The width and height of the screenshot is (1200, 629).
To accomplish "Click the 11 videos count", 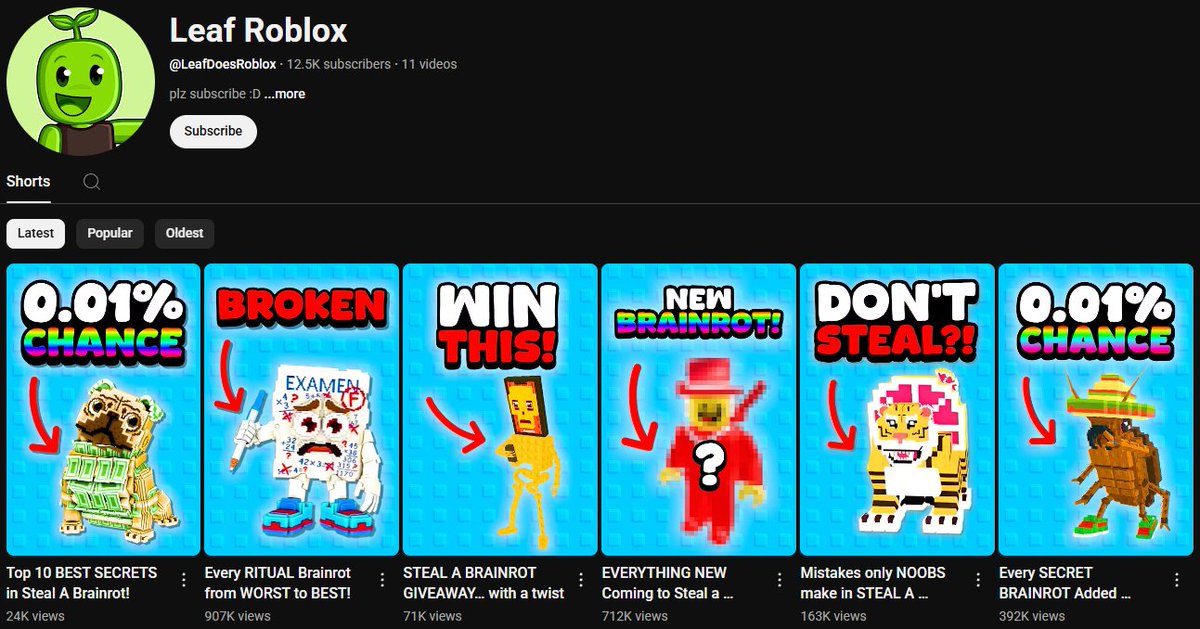I will [x=429, y=64].
